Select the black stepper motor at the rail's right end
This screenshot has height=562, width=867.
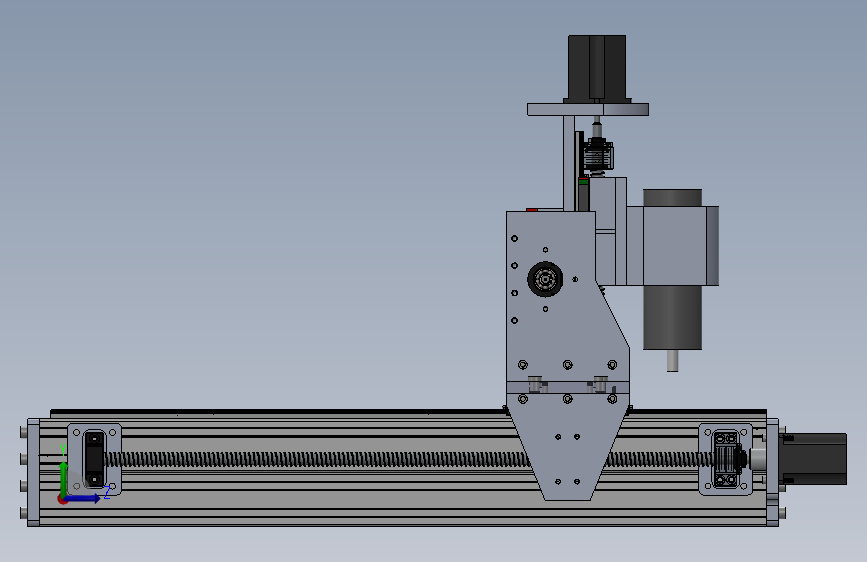[813, 459]
